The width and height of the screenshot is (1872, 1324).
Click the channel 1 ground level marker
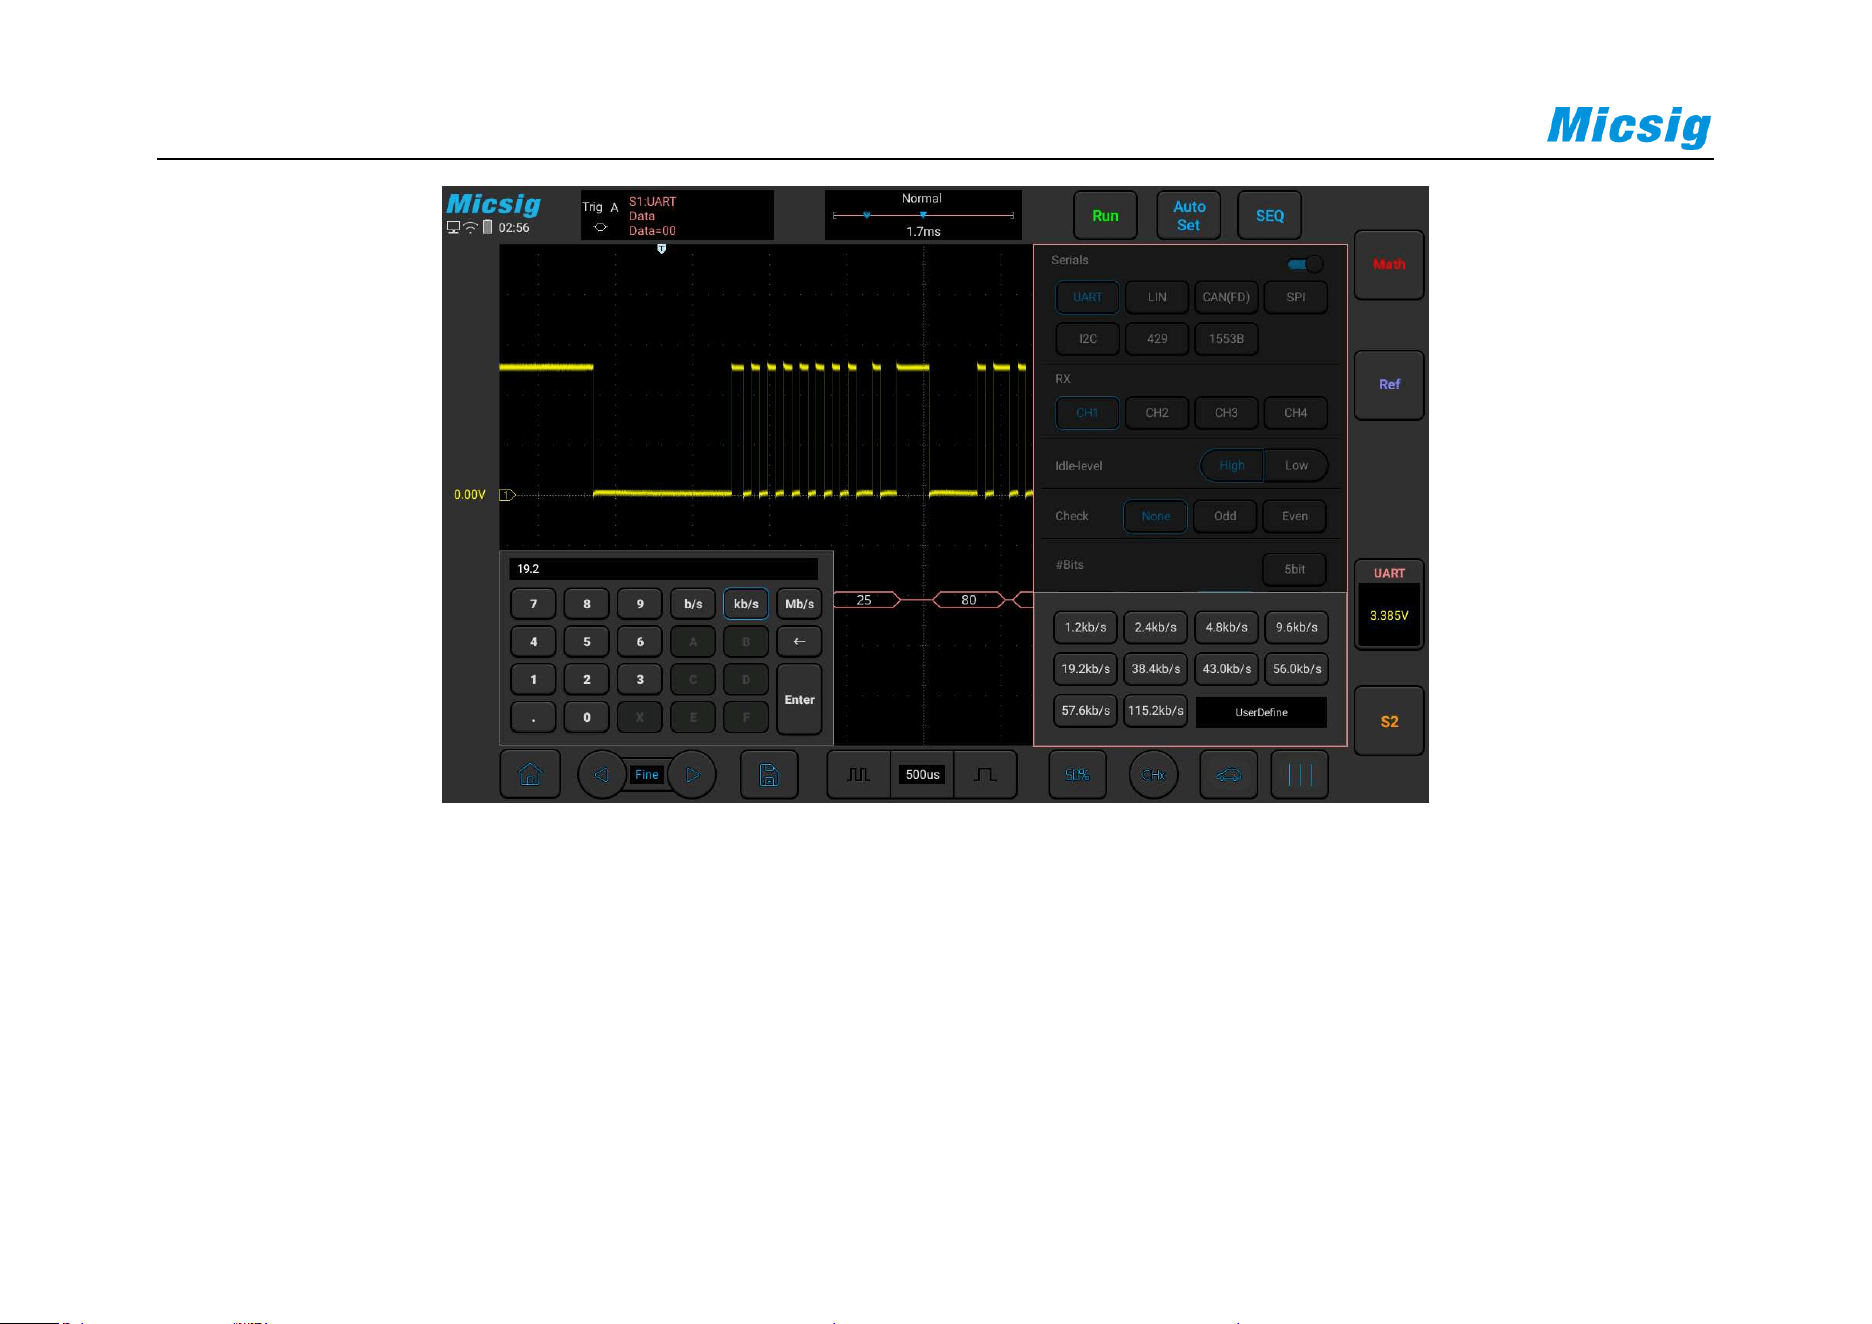pyautogui.click(x=507, y=495)
